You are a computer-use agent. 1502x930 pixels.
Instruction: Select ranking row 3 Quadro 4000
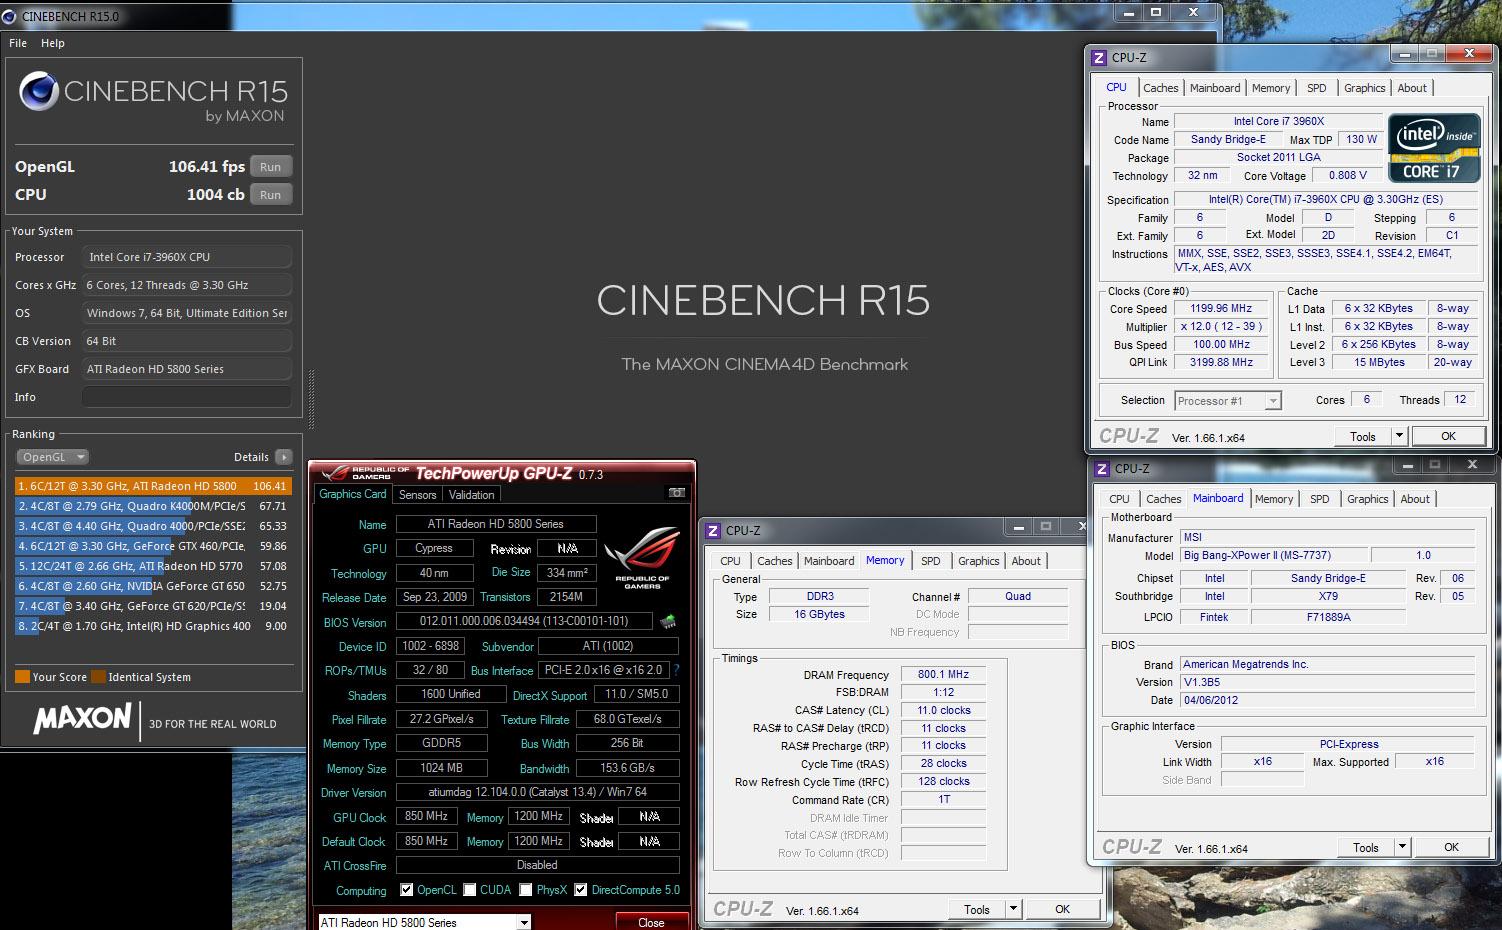point(153,526)
